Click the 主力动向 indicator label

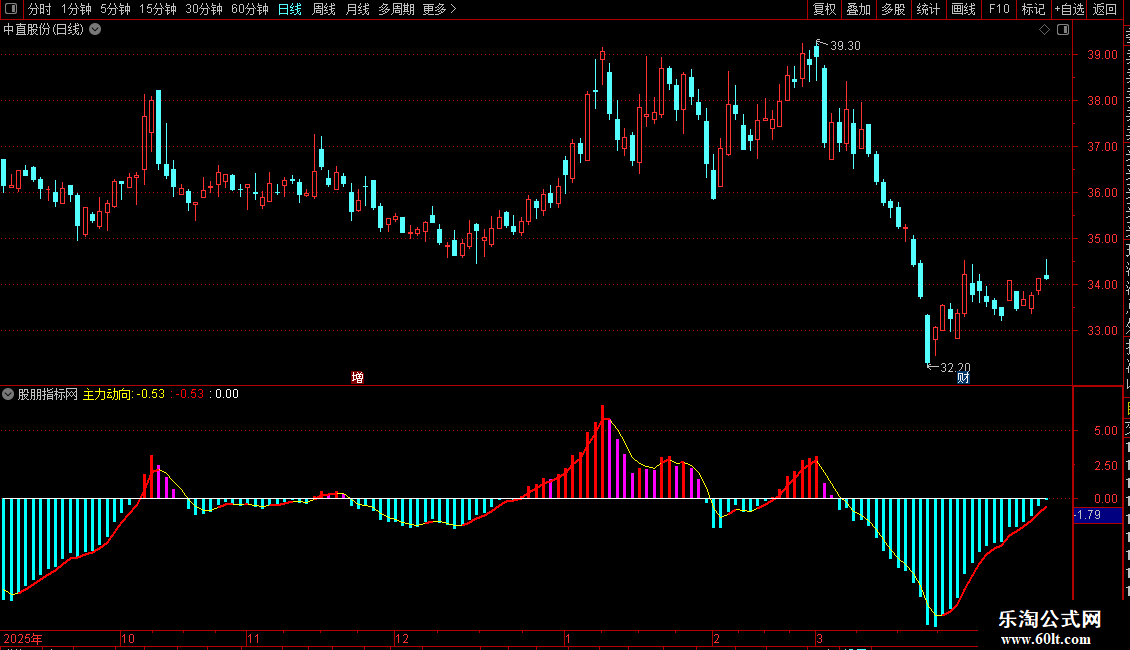tap(107, 394)
